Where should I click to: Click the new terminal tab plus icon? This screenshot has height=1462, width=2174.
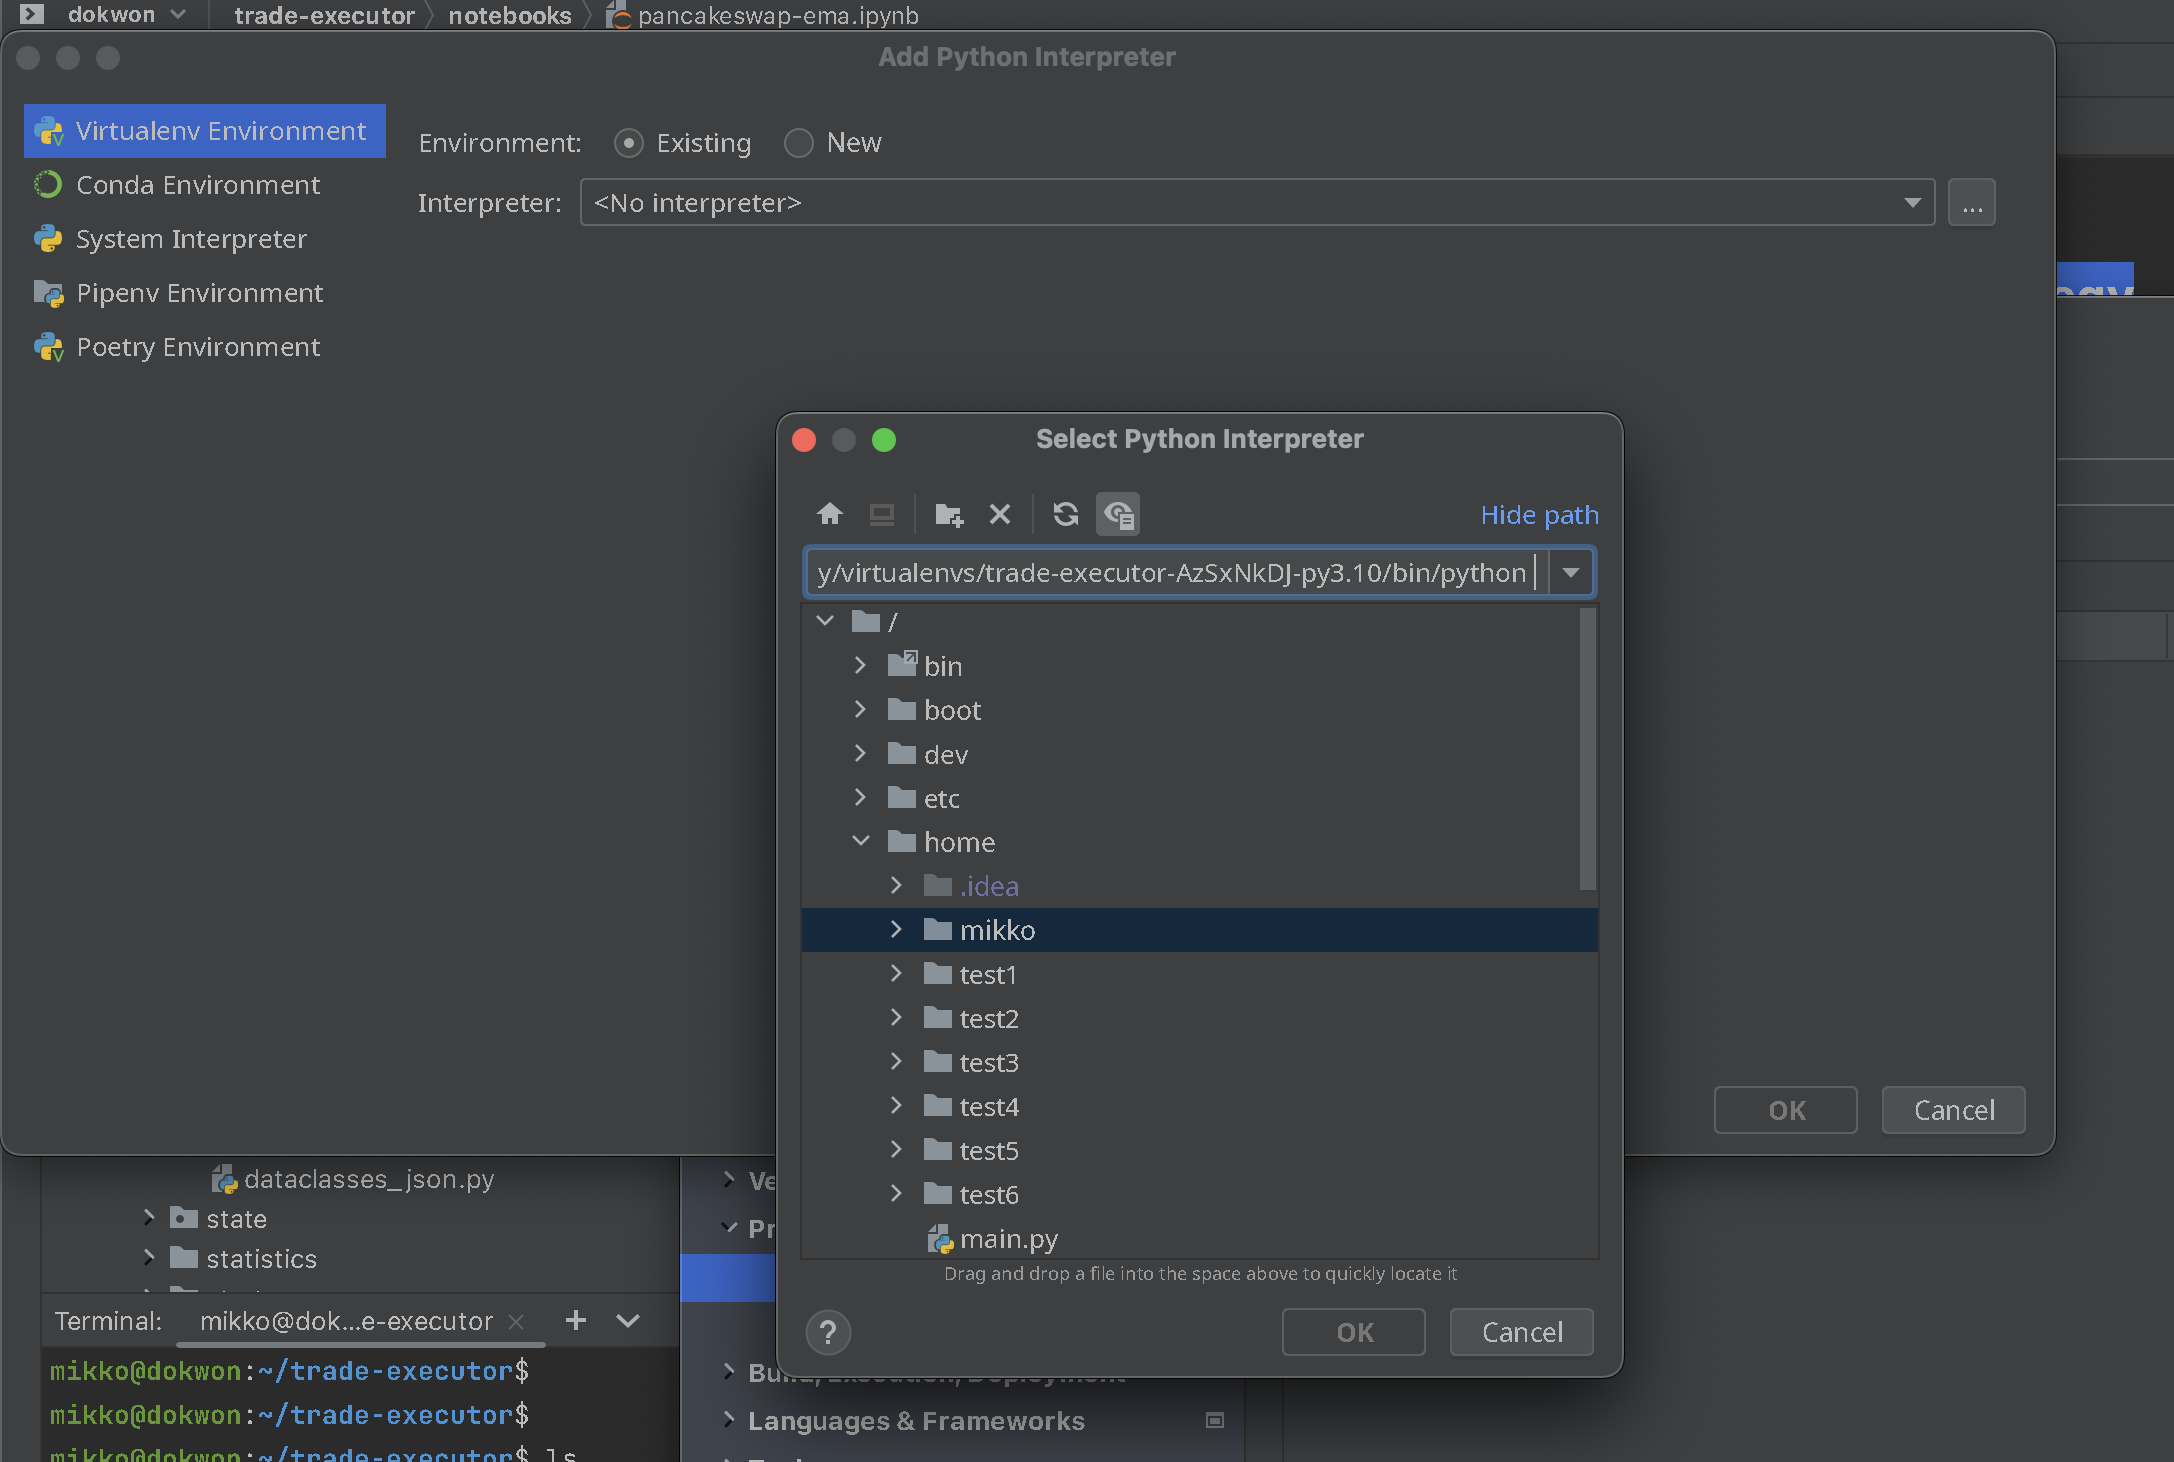pyautogui.click(x=576, y=1321)
